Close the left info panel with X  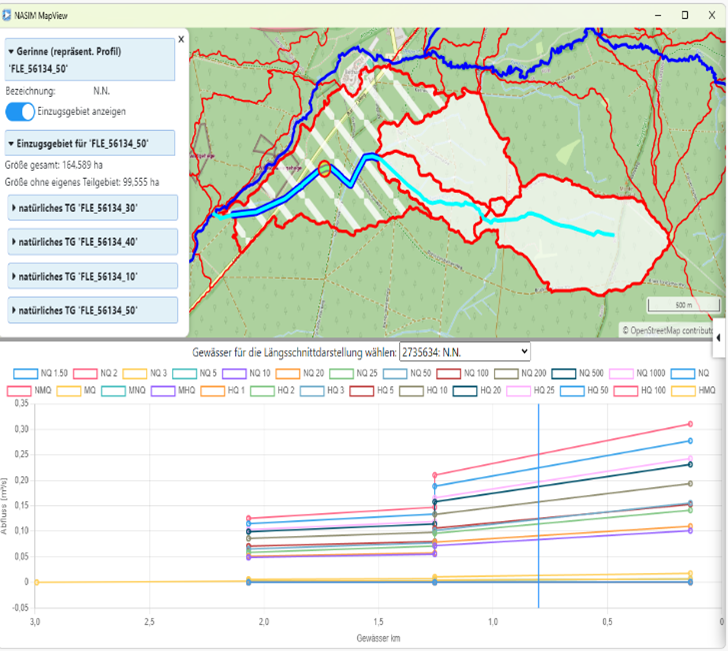[181, 40]
